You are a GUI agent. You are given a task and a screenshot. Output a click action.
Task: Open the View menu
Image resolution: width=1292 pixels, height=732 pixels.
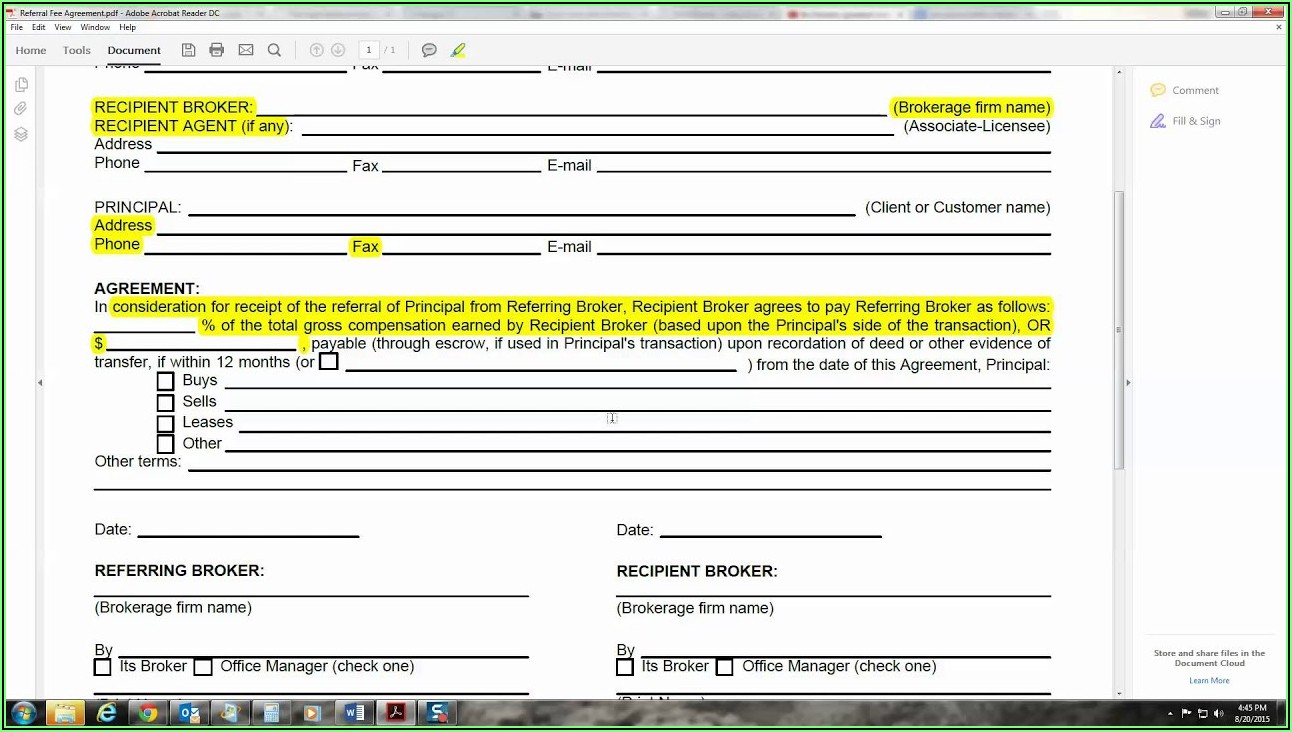point(63,27)
